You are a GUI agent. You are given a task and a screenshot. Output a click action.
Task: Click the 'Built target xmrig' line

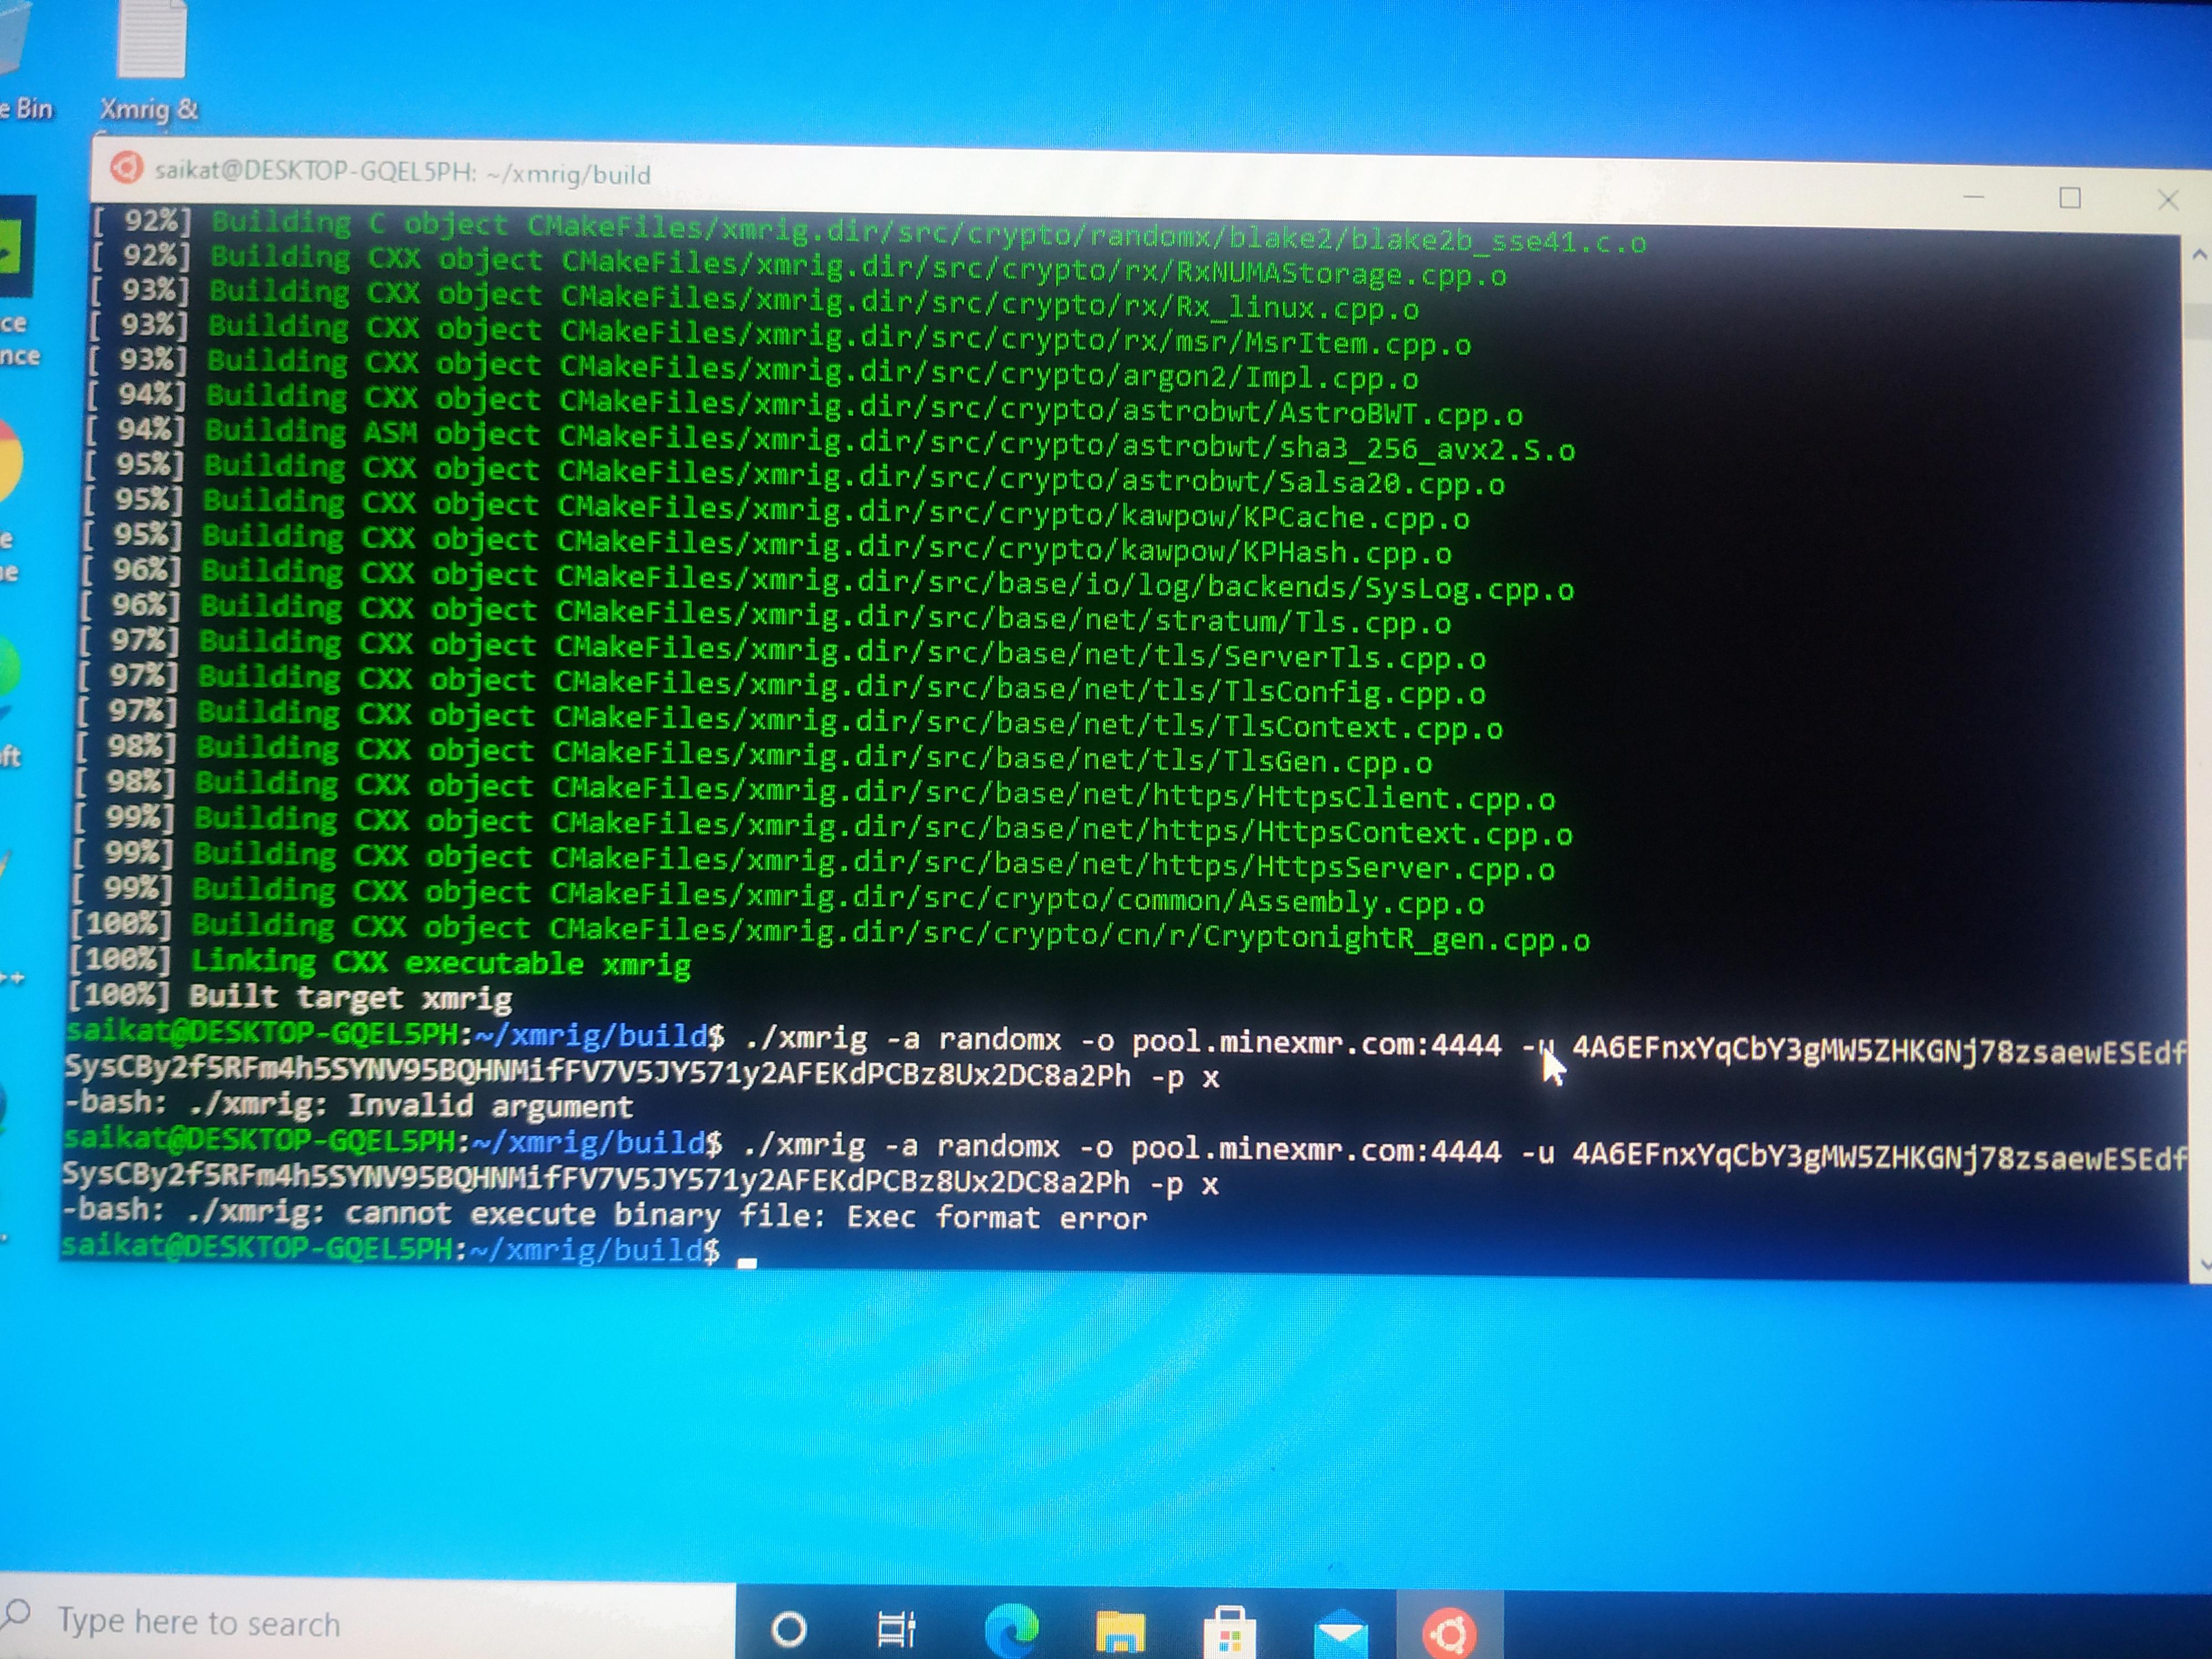pos(291,997)
